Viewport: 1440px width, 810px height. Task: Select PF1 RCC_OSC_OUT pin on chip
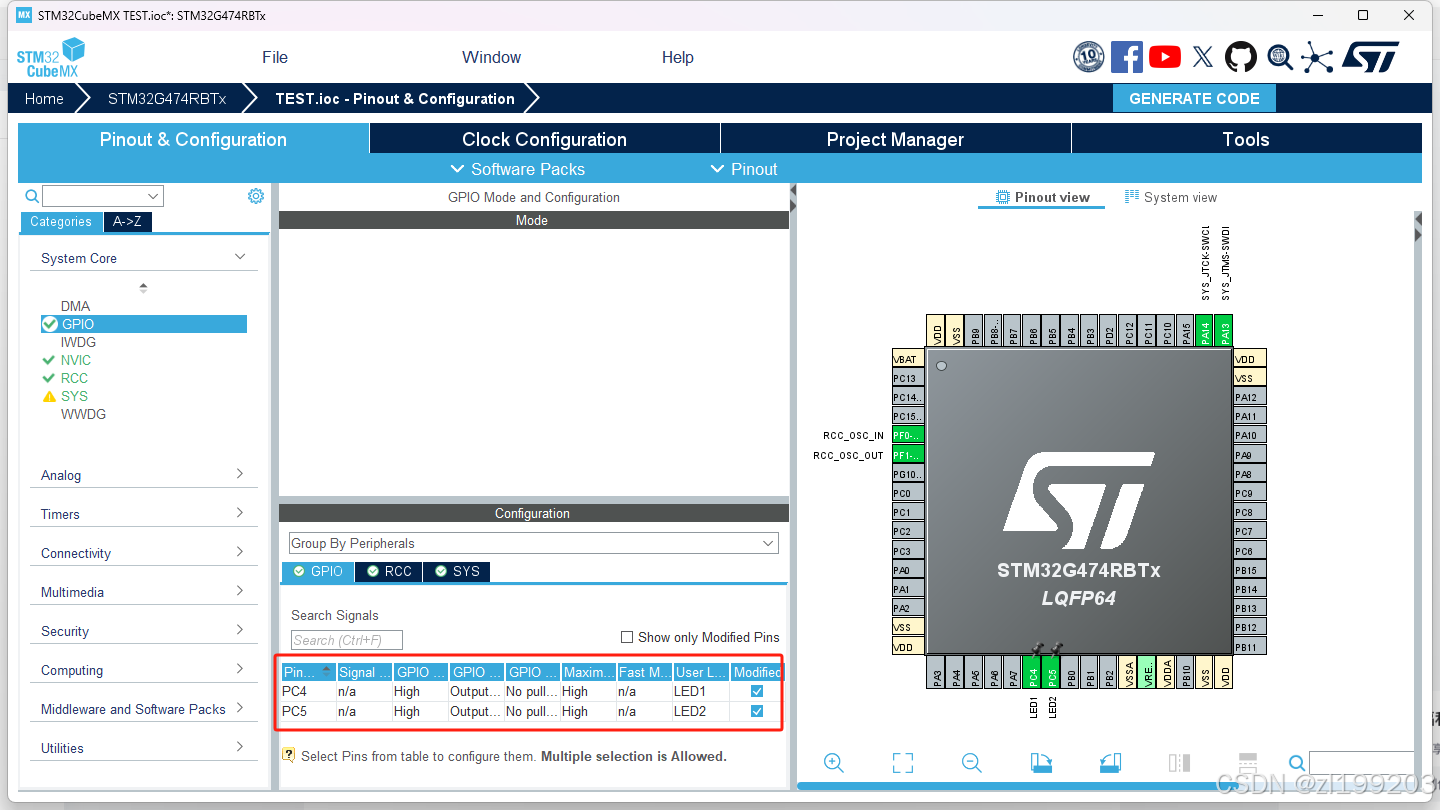pyautogui.click(x=908, y=455)
